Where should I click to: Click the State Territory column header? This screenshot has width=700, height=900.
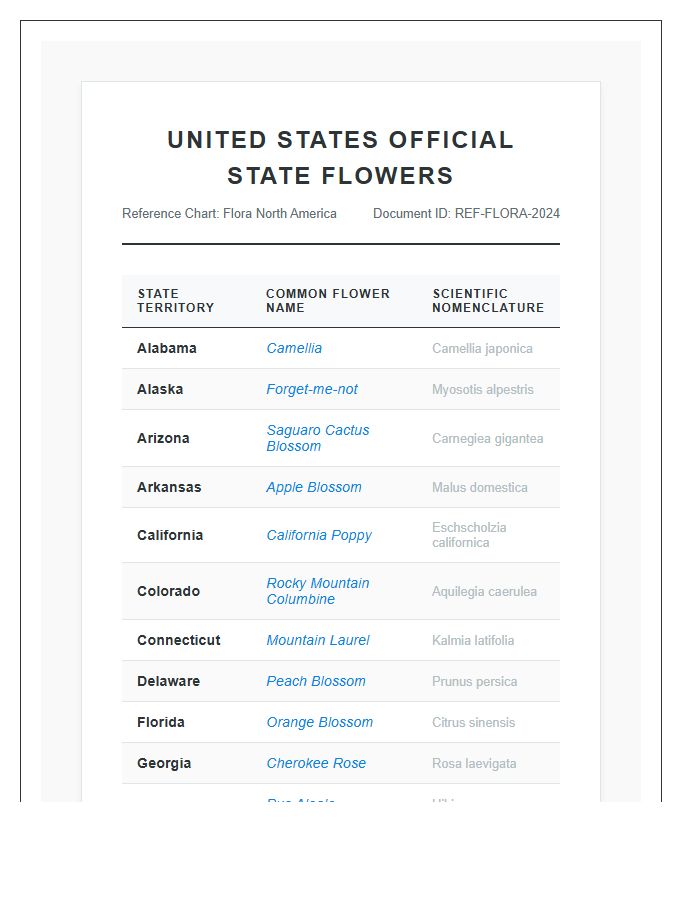click(176, 301)
